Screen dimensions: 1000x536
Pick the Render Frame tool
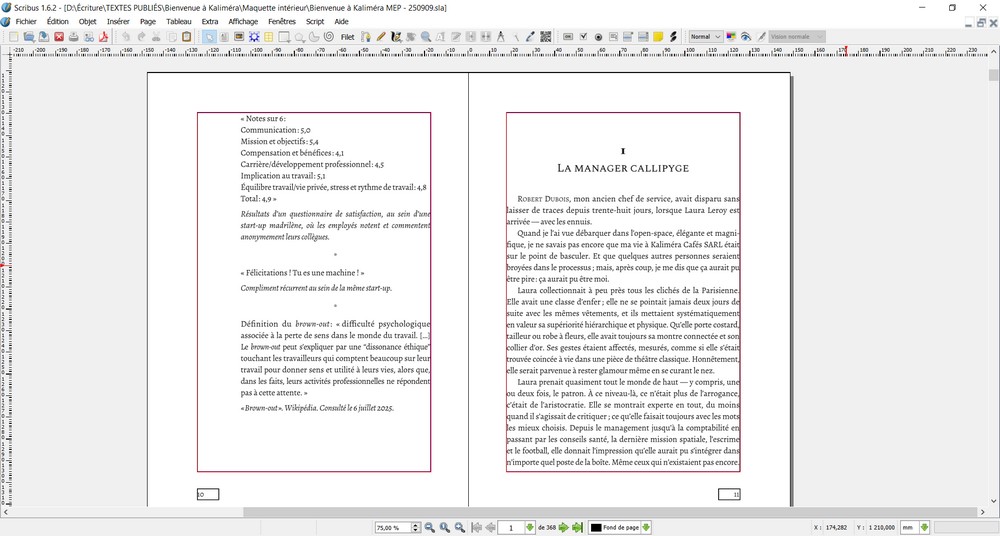[254, 36]
